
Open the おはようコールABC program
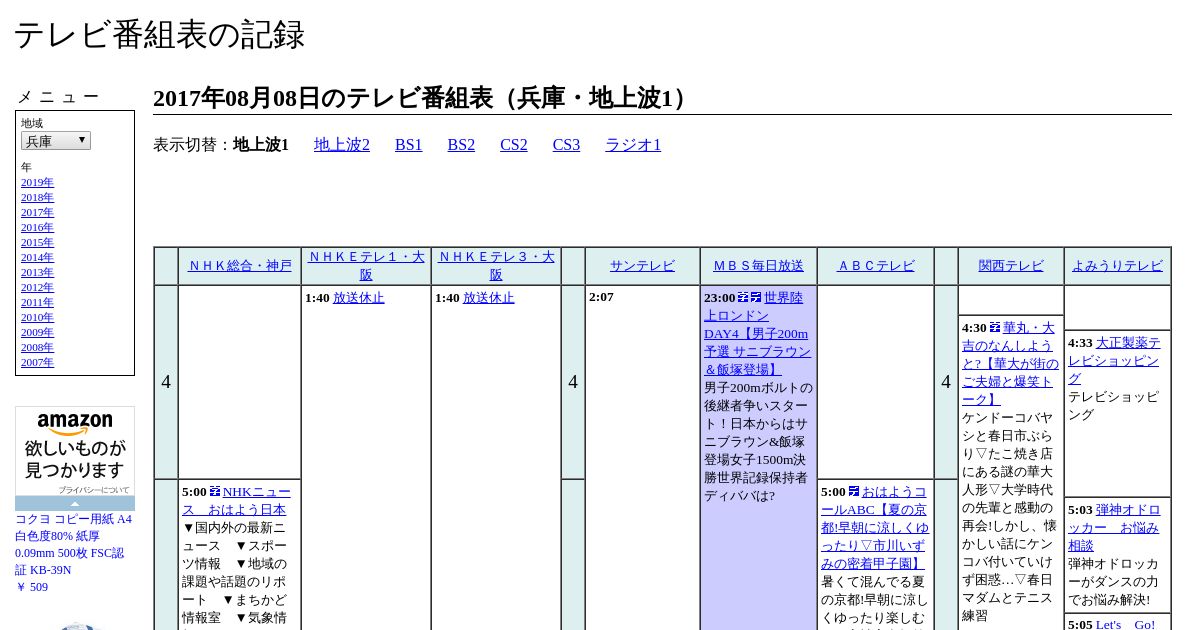pyautogui.click(x=875, y=528)
